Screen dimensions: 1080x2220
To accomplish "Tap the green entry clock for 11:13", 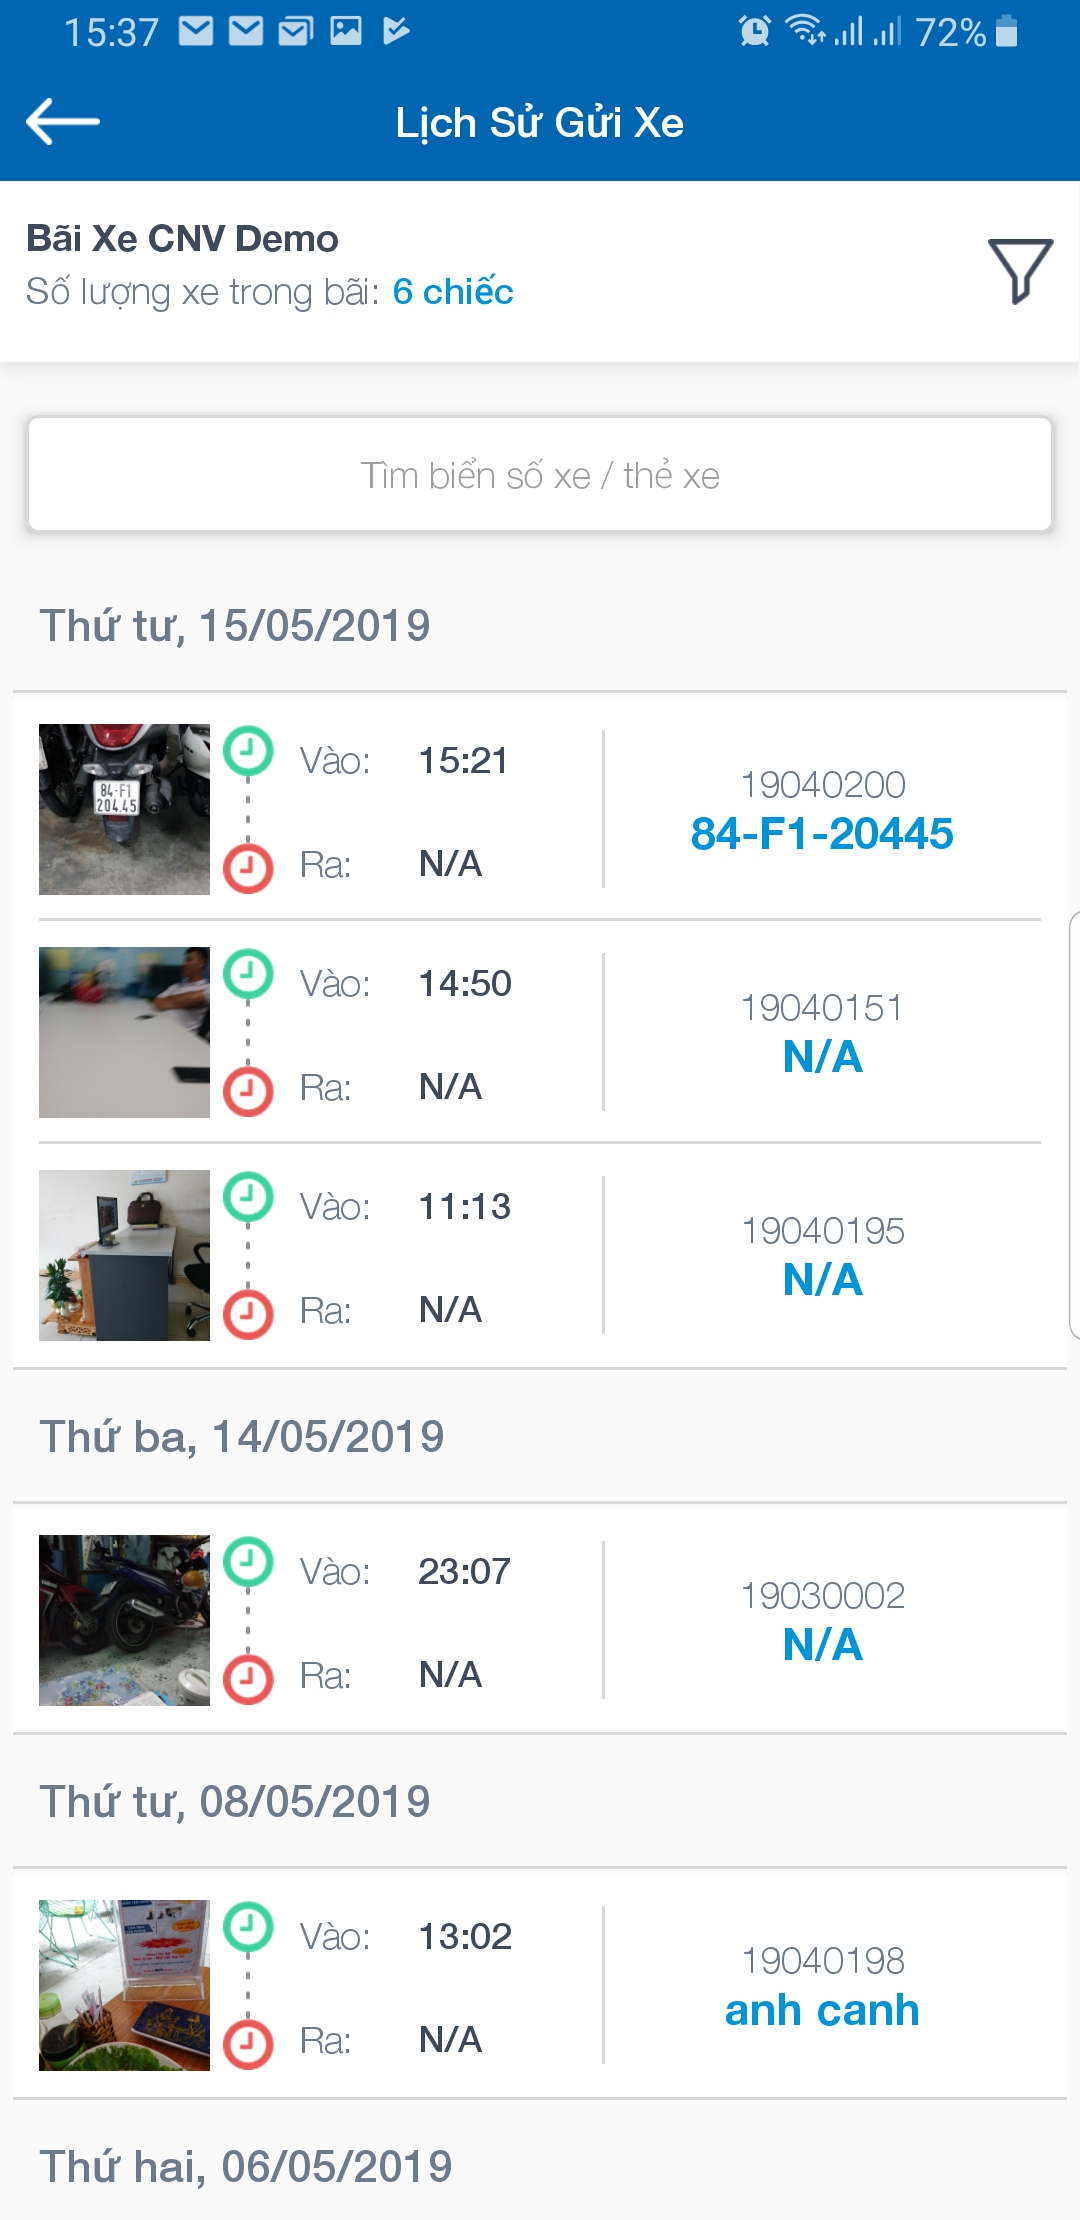I will click(248, 1197).
